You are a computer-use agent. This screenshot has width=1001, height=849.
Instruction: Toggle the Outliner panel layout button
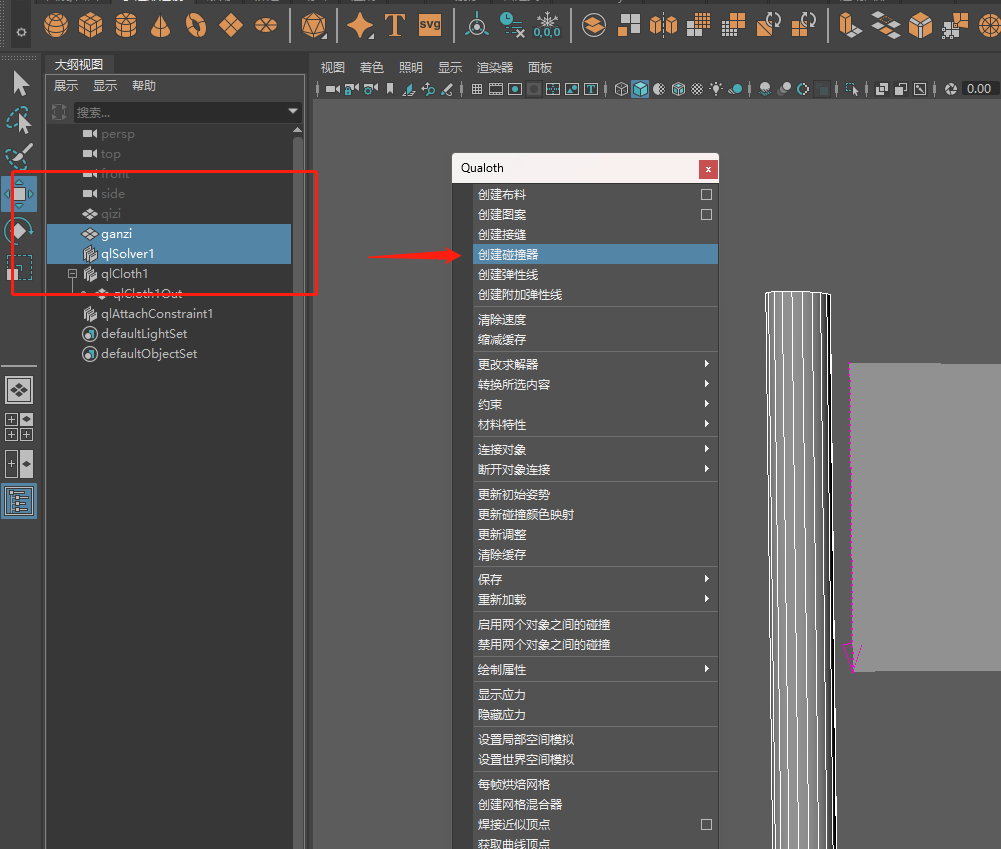(x=19, y=501)
